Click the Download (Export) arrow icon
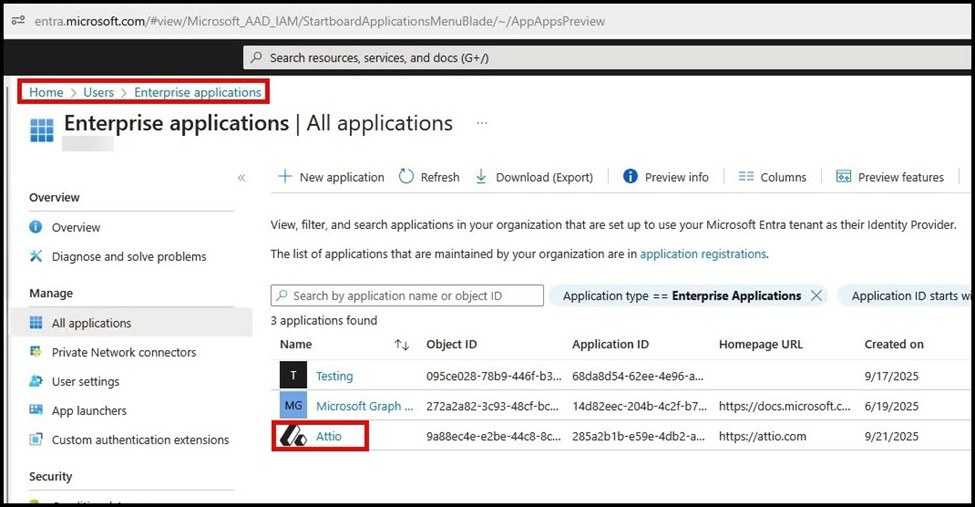Image resolution: width=975 pixels, height=507 pixels. pyautogui.click(x=481, y=177)
